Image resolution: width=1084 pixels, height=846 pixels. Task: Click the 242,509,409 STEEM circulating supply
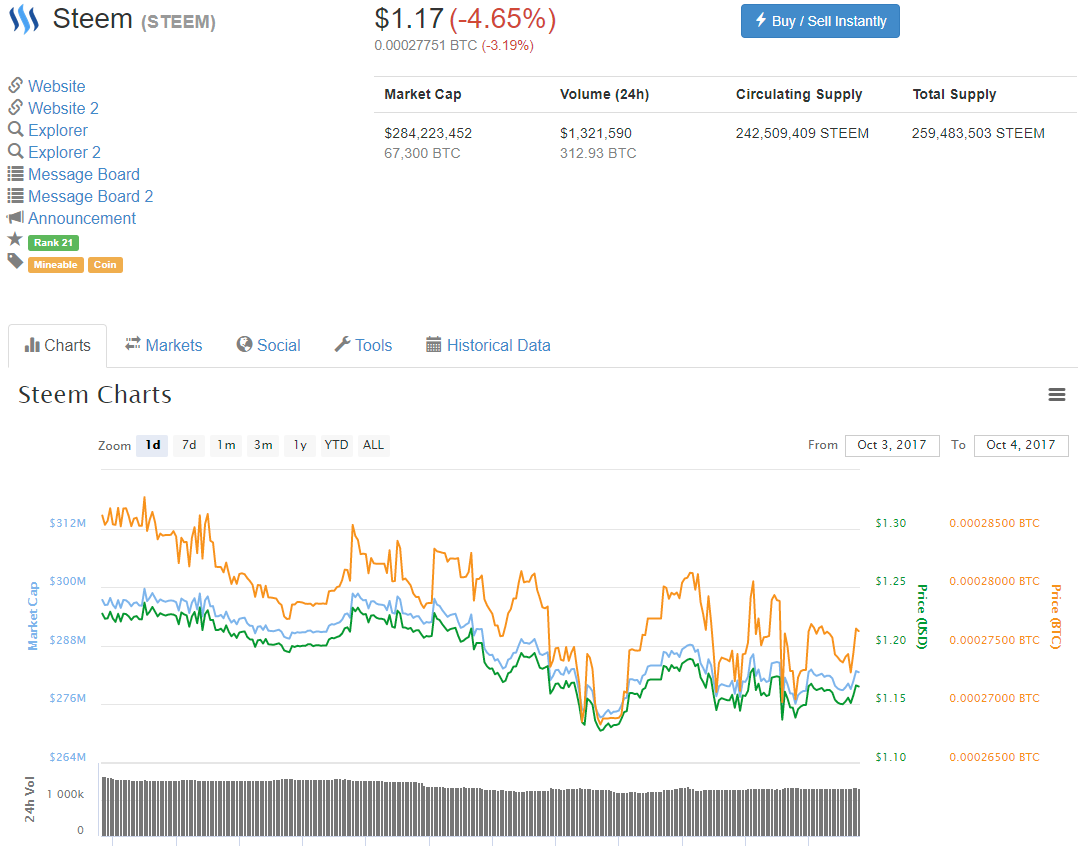tap(802, 133)
